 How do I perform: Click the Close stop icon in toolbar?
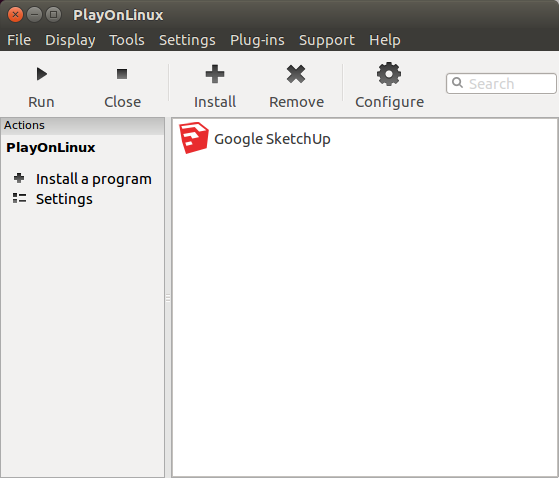tap(122, 74)
